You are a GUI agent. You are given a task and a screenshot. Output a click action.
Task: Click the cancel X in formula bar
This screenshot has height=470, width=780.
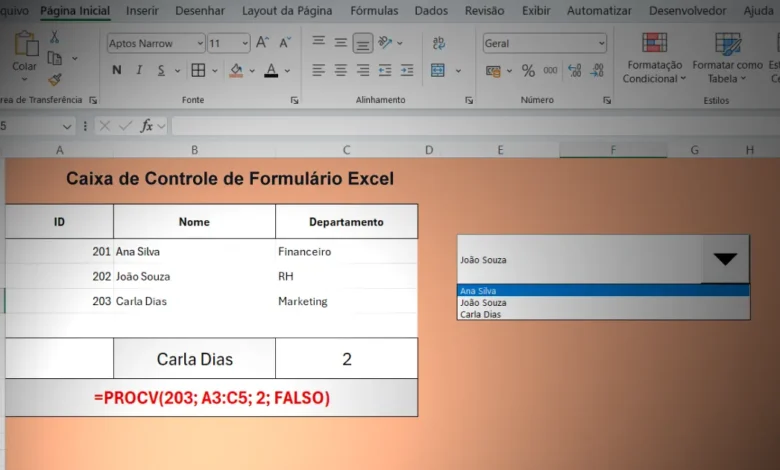[104, 126]
